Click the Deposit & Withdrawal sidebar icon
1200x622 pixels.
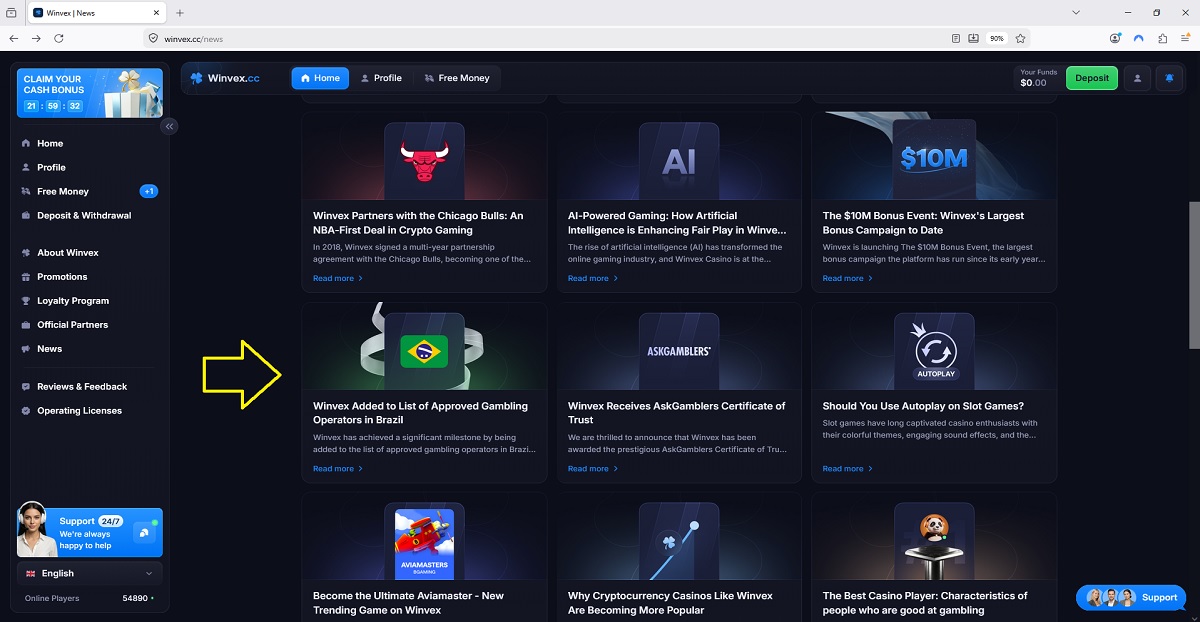26,215
